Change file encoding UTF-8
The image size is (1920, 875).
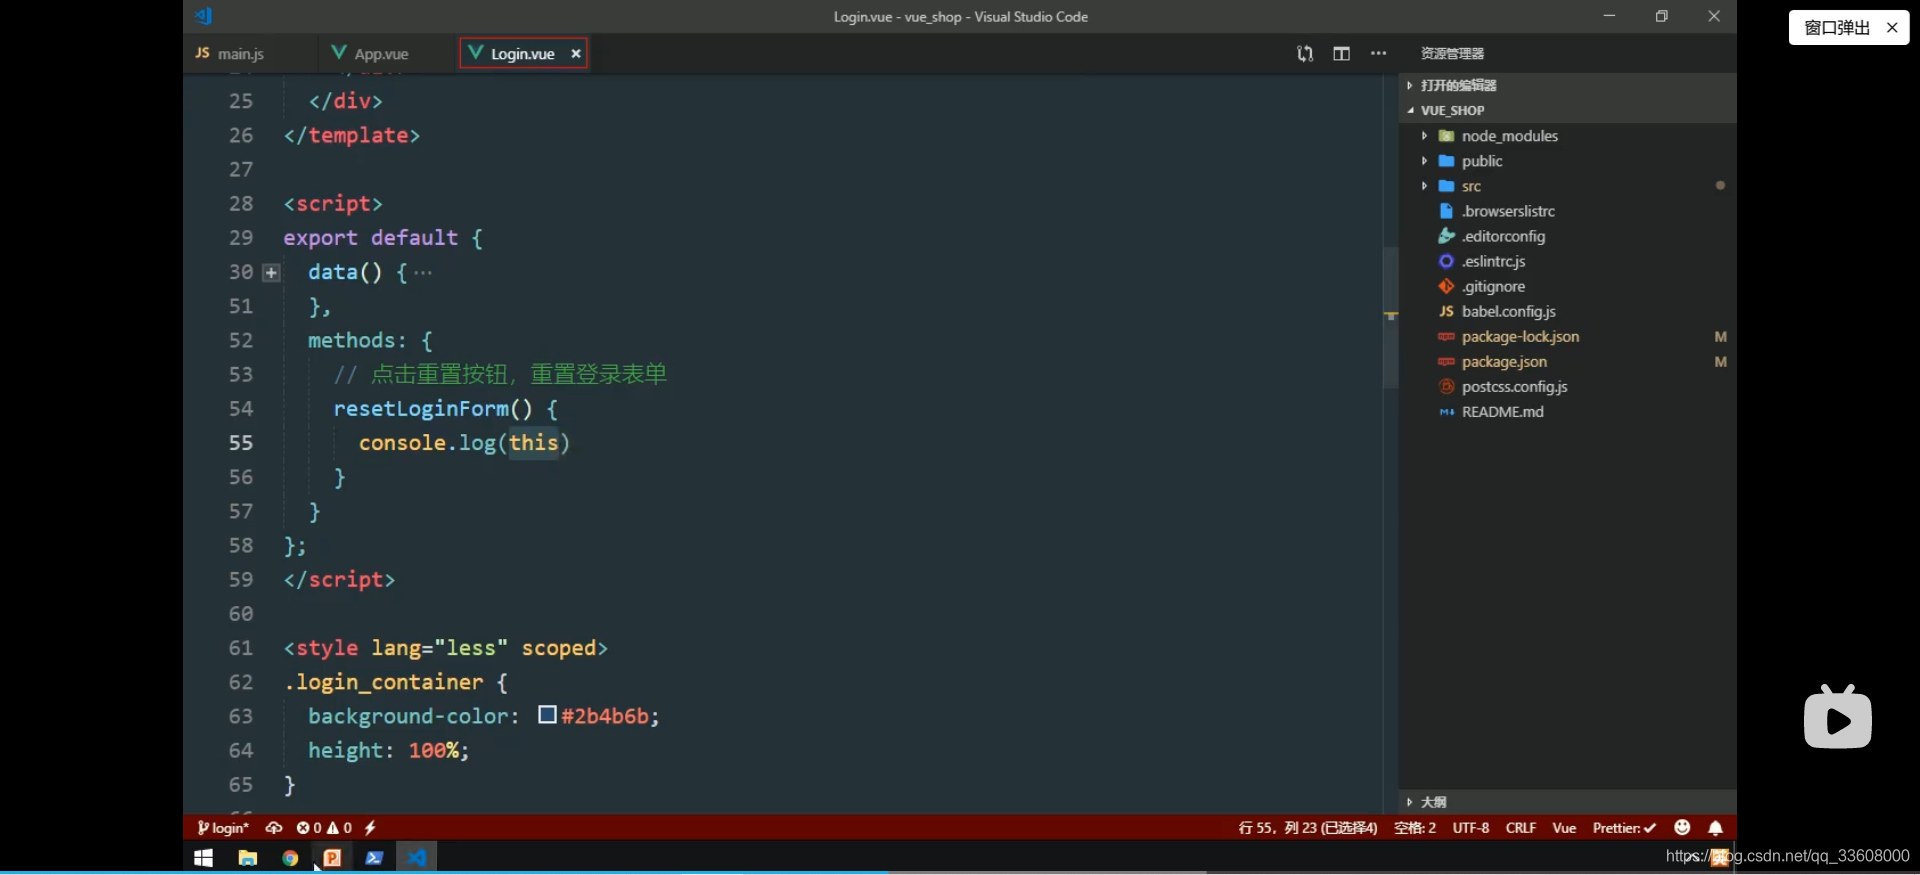coord(1471,828)
